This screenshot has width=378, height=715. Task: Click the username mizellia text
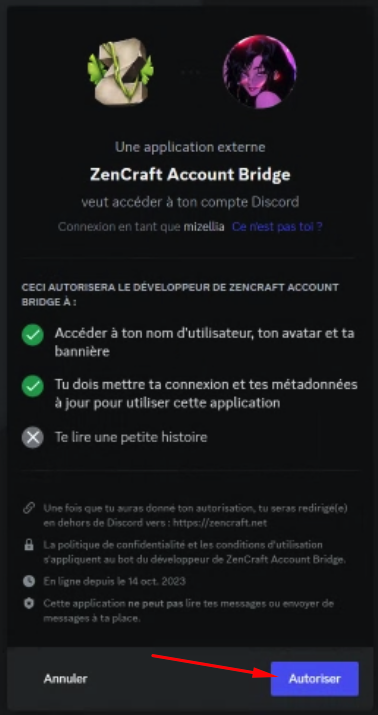click(204, 227)
